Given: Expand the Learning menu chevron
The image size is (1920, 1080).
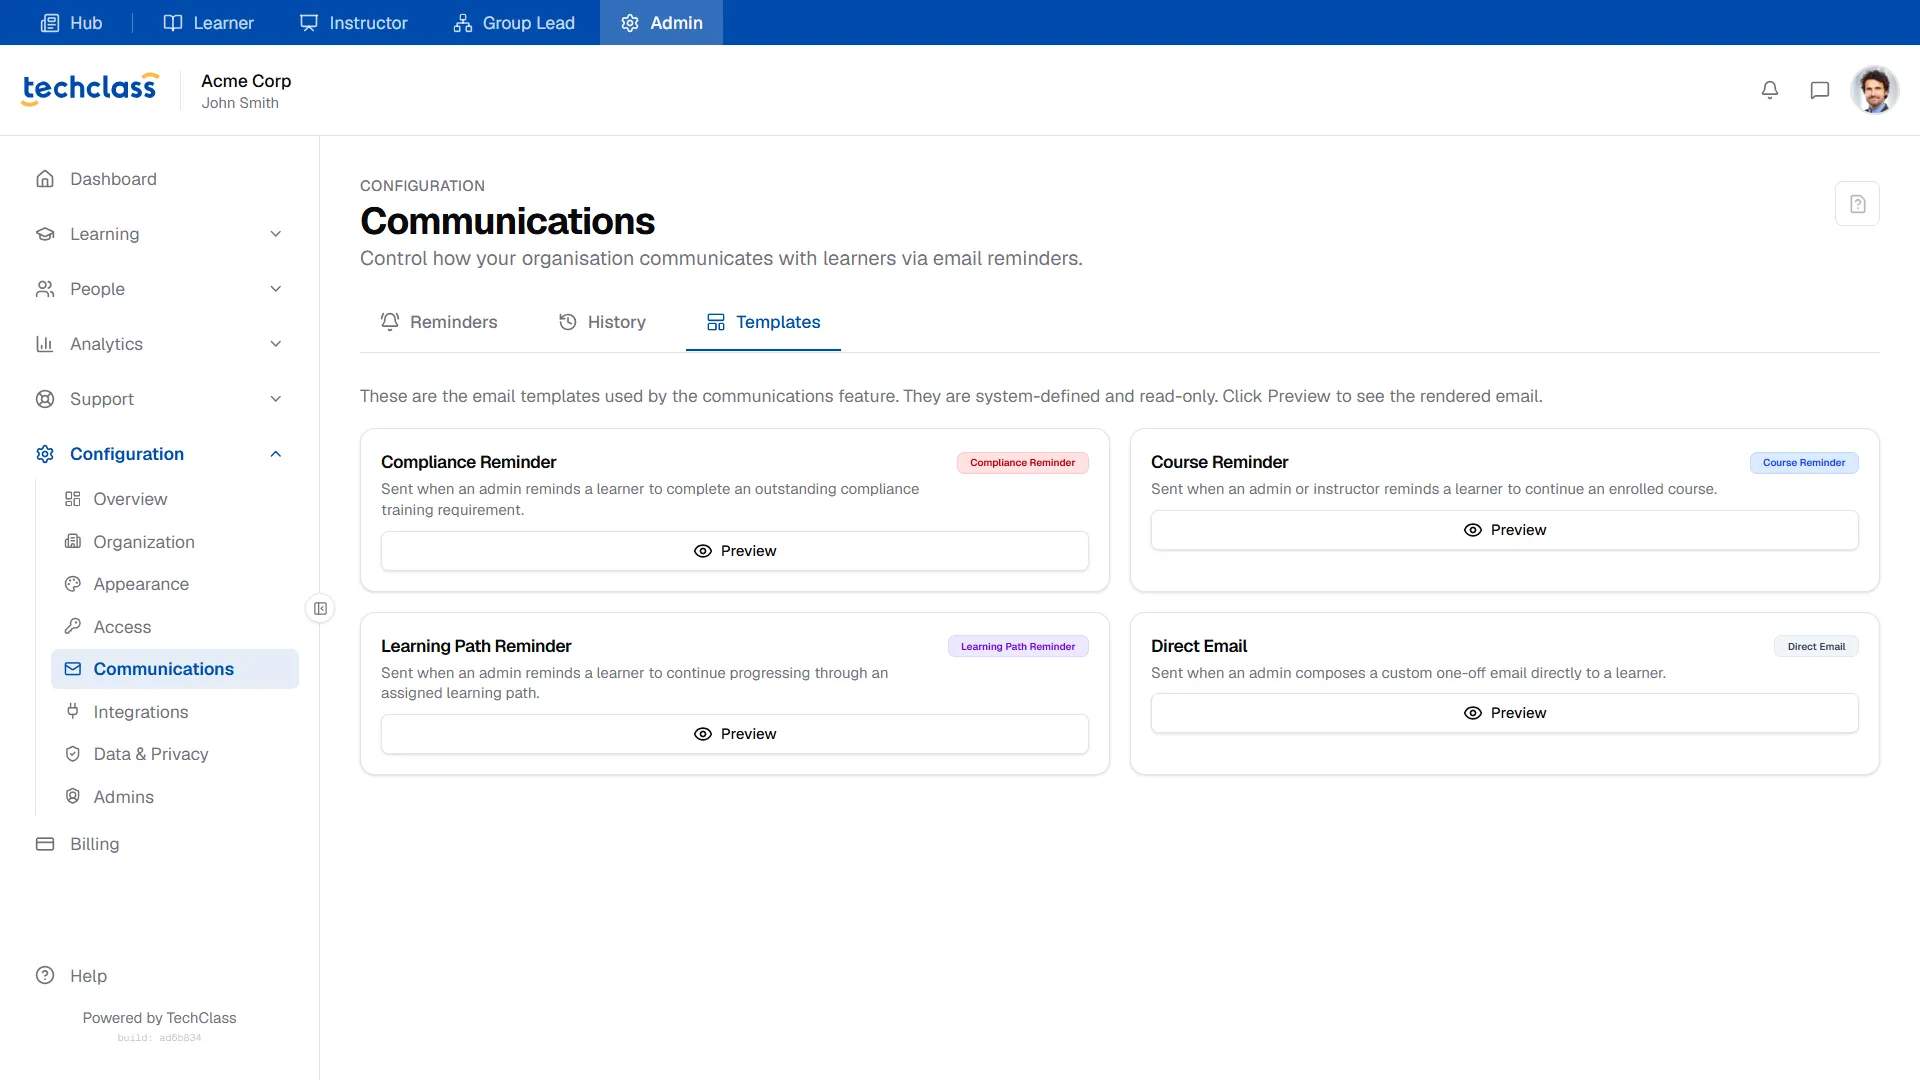Looking at the screenshot, I should (x=276, y=234).
